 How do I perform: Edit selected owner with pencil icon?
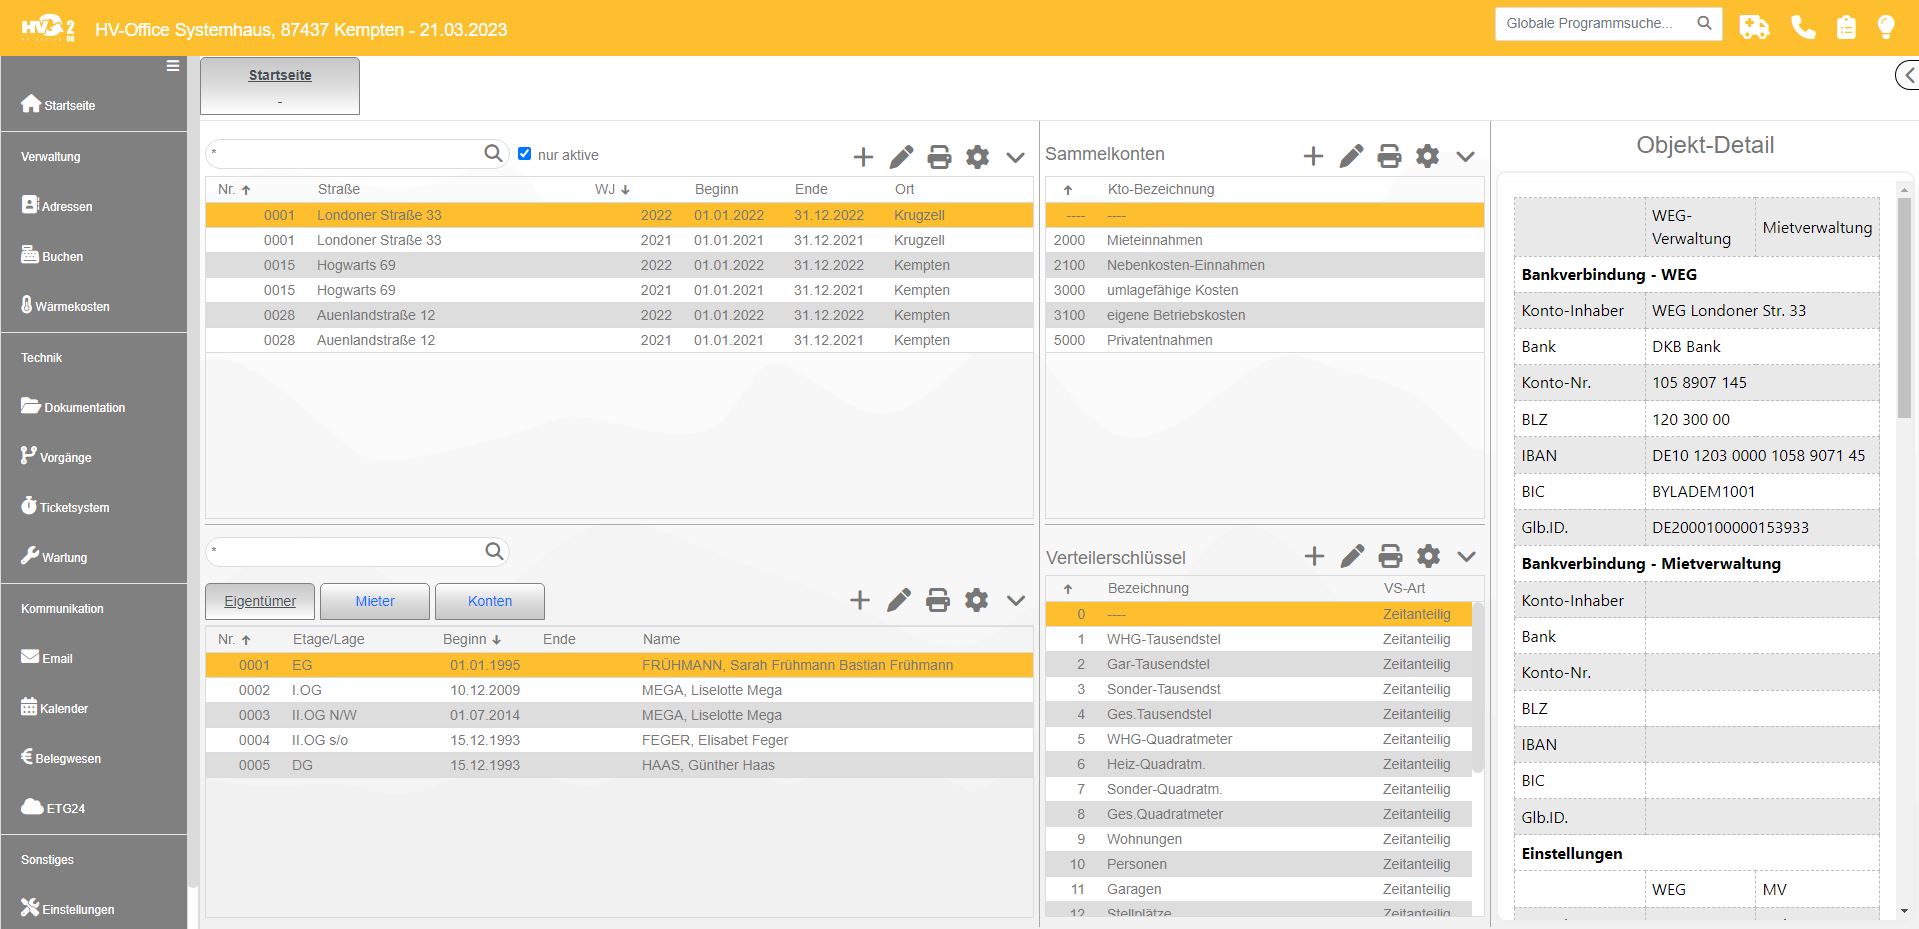pyautogui.click(x=899, y=600)
